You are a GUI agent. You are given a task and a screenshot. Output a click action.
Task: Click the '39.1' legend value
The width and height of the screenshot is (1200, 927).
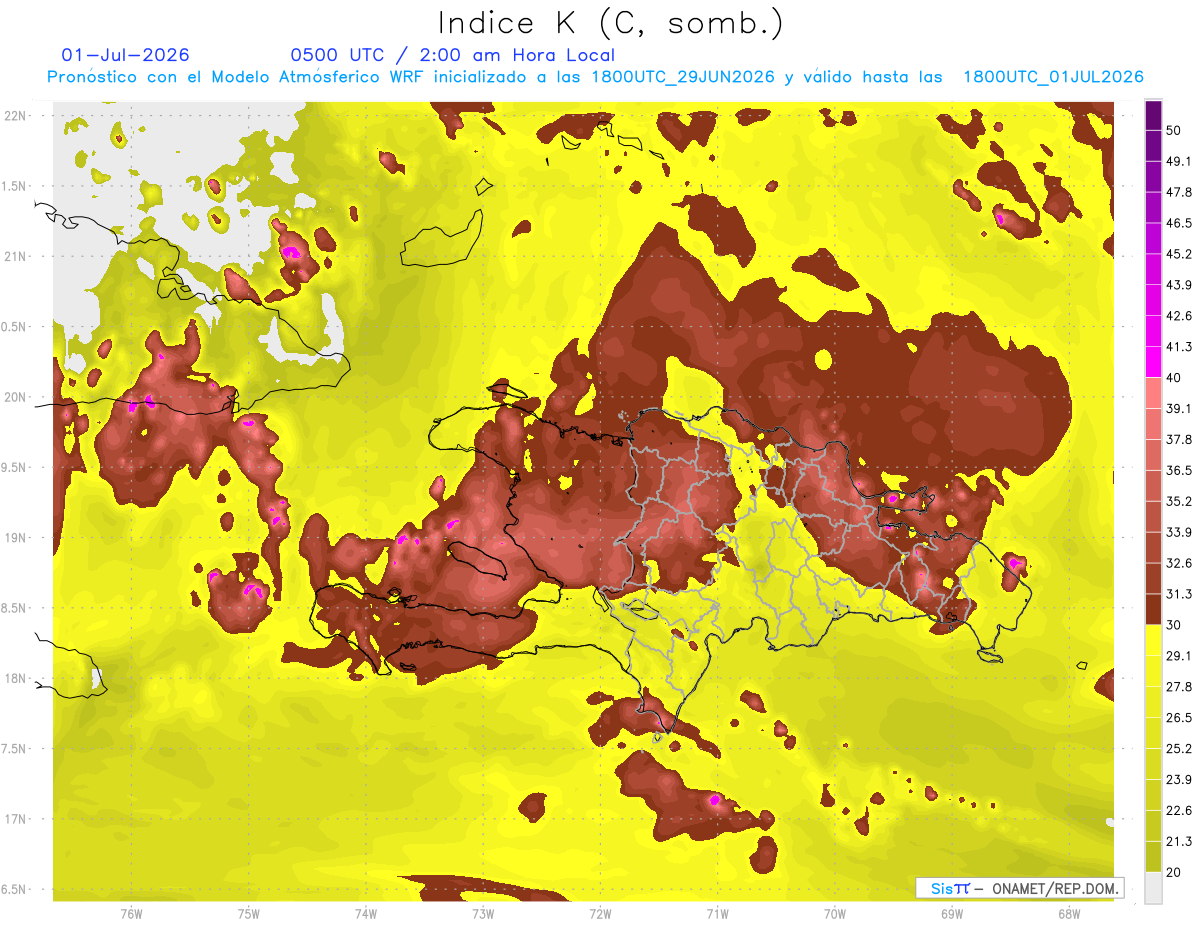(x=1179, y=409)
